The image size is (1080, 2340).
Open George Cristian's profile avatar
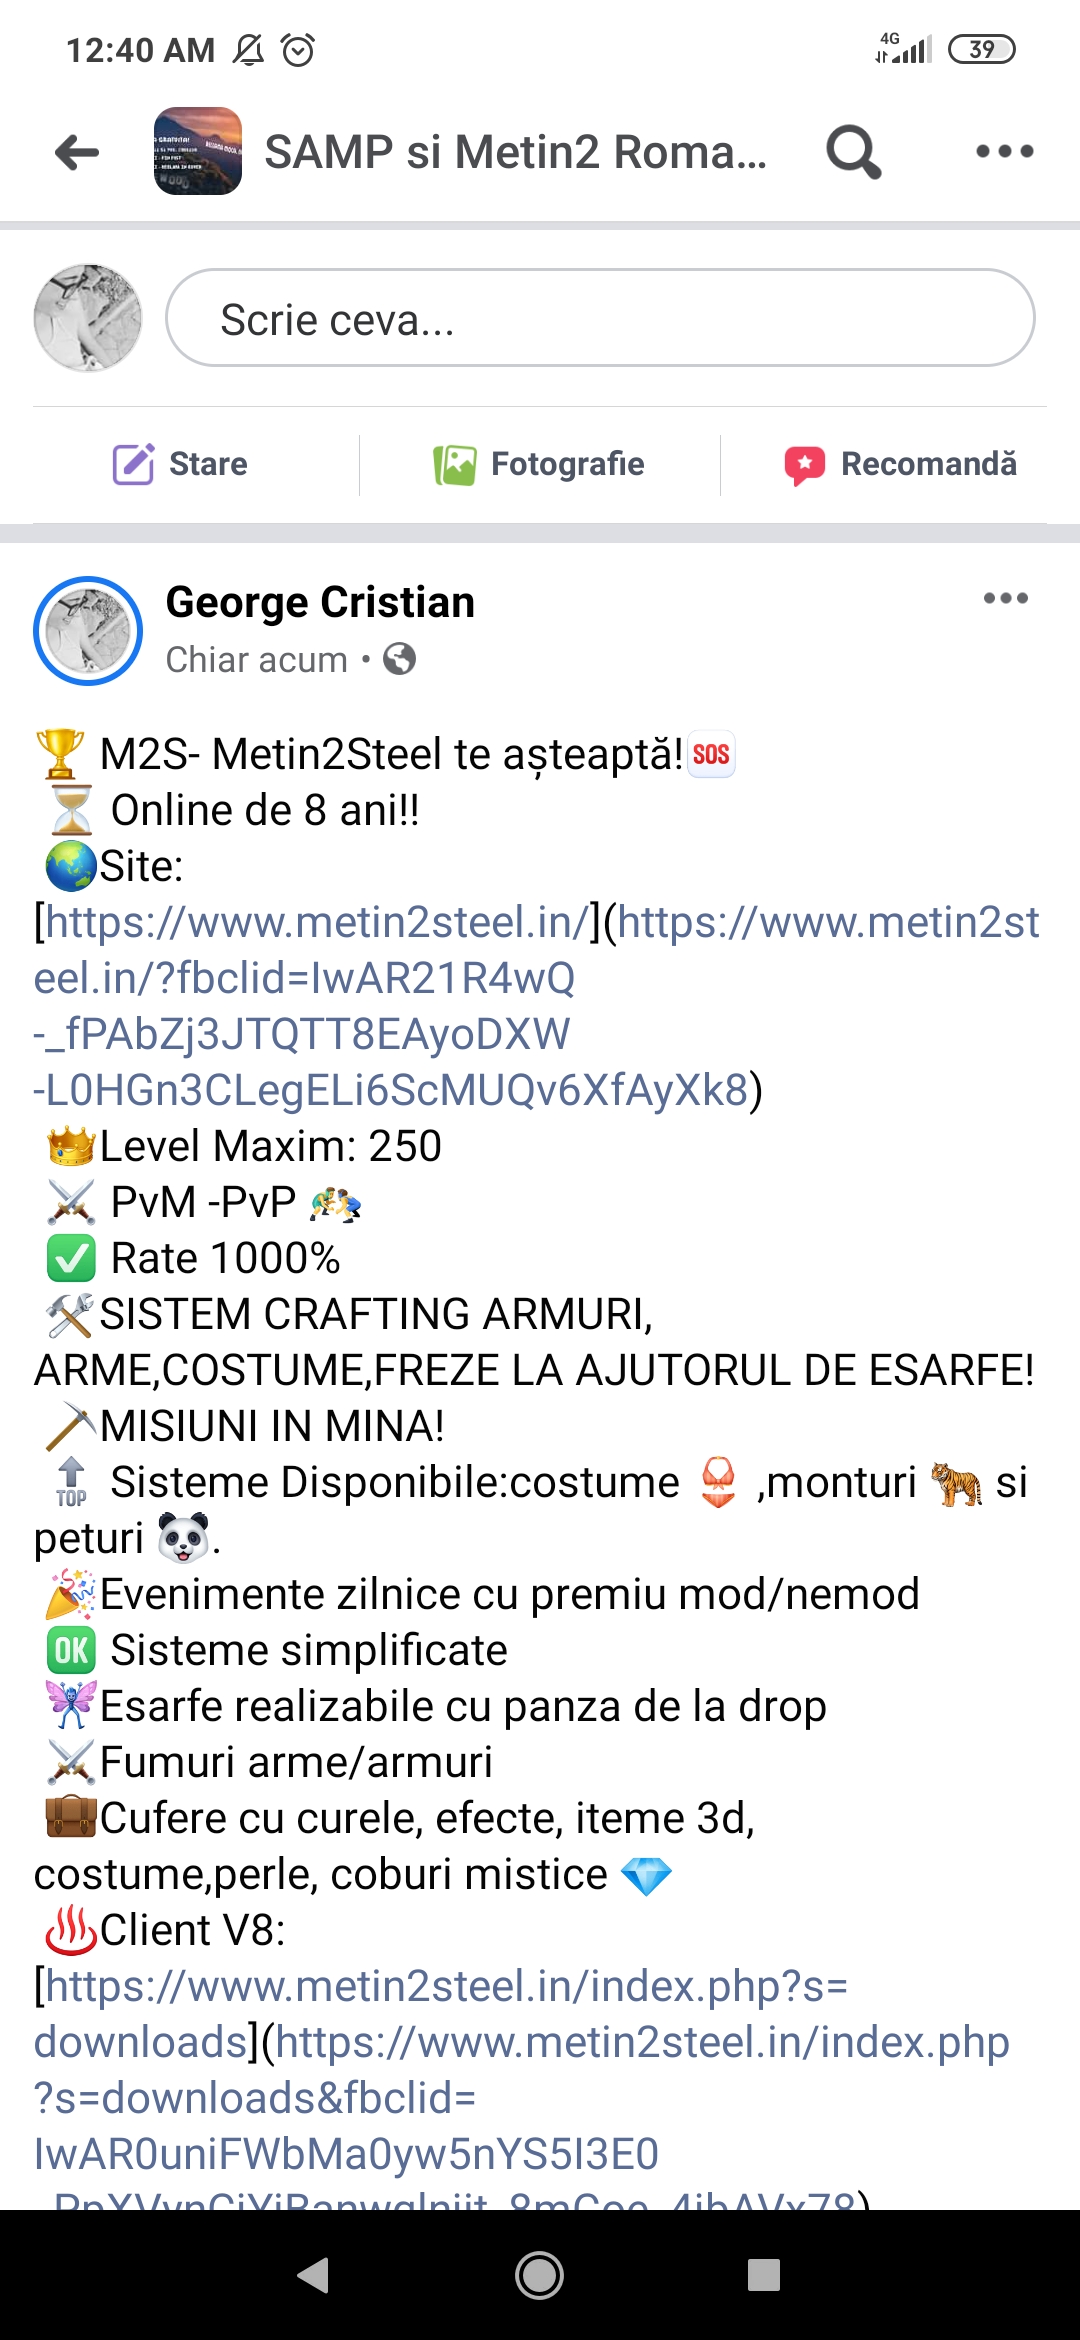click(x=88, y=631)
